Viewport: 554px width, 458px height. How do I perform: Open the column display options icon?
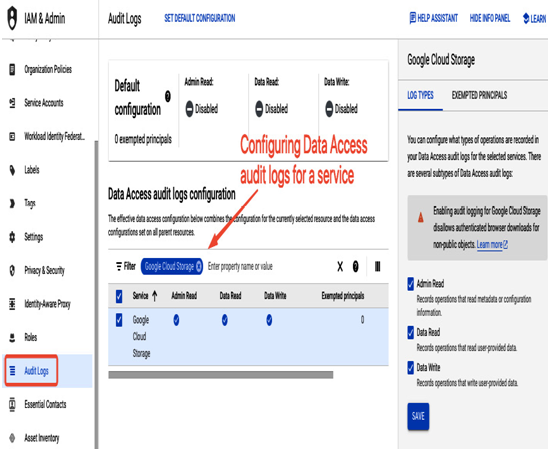377,266
